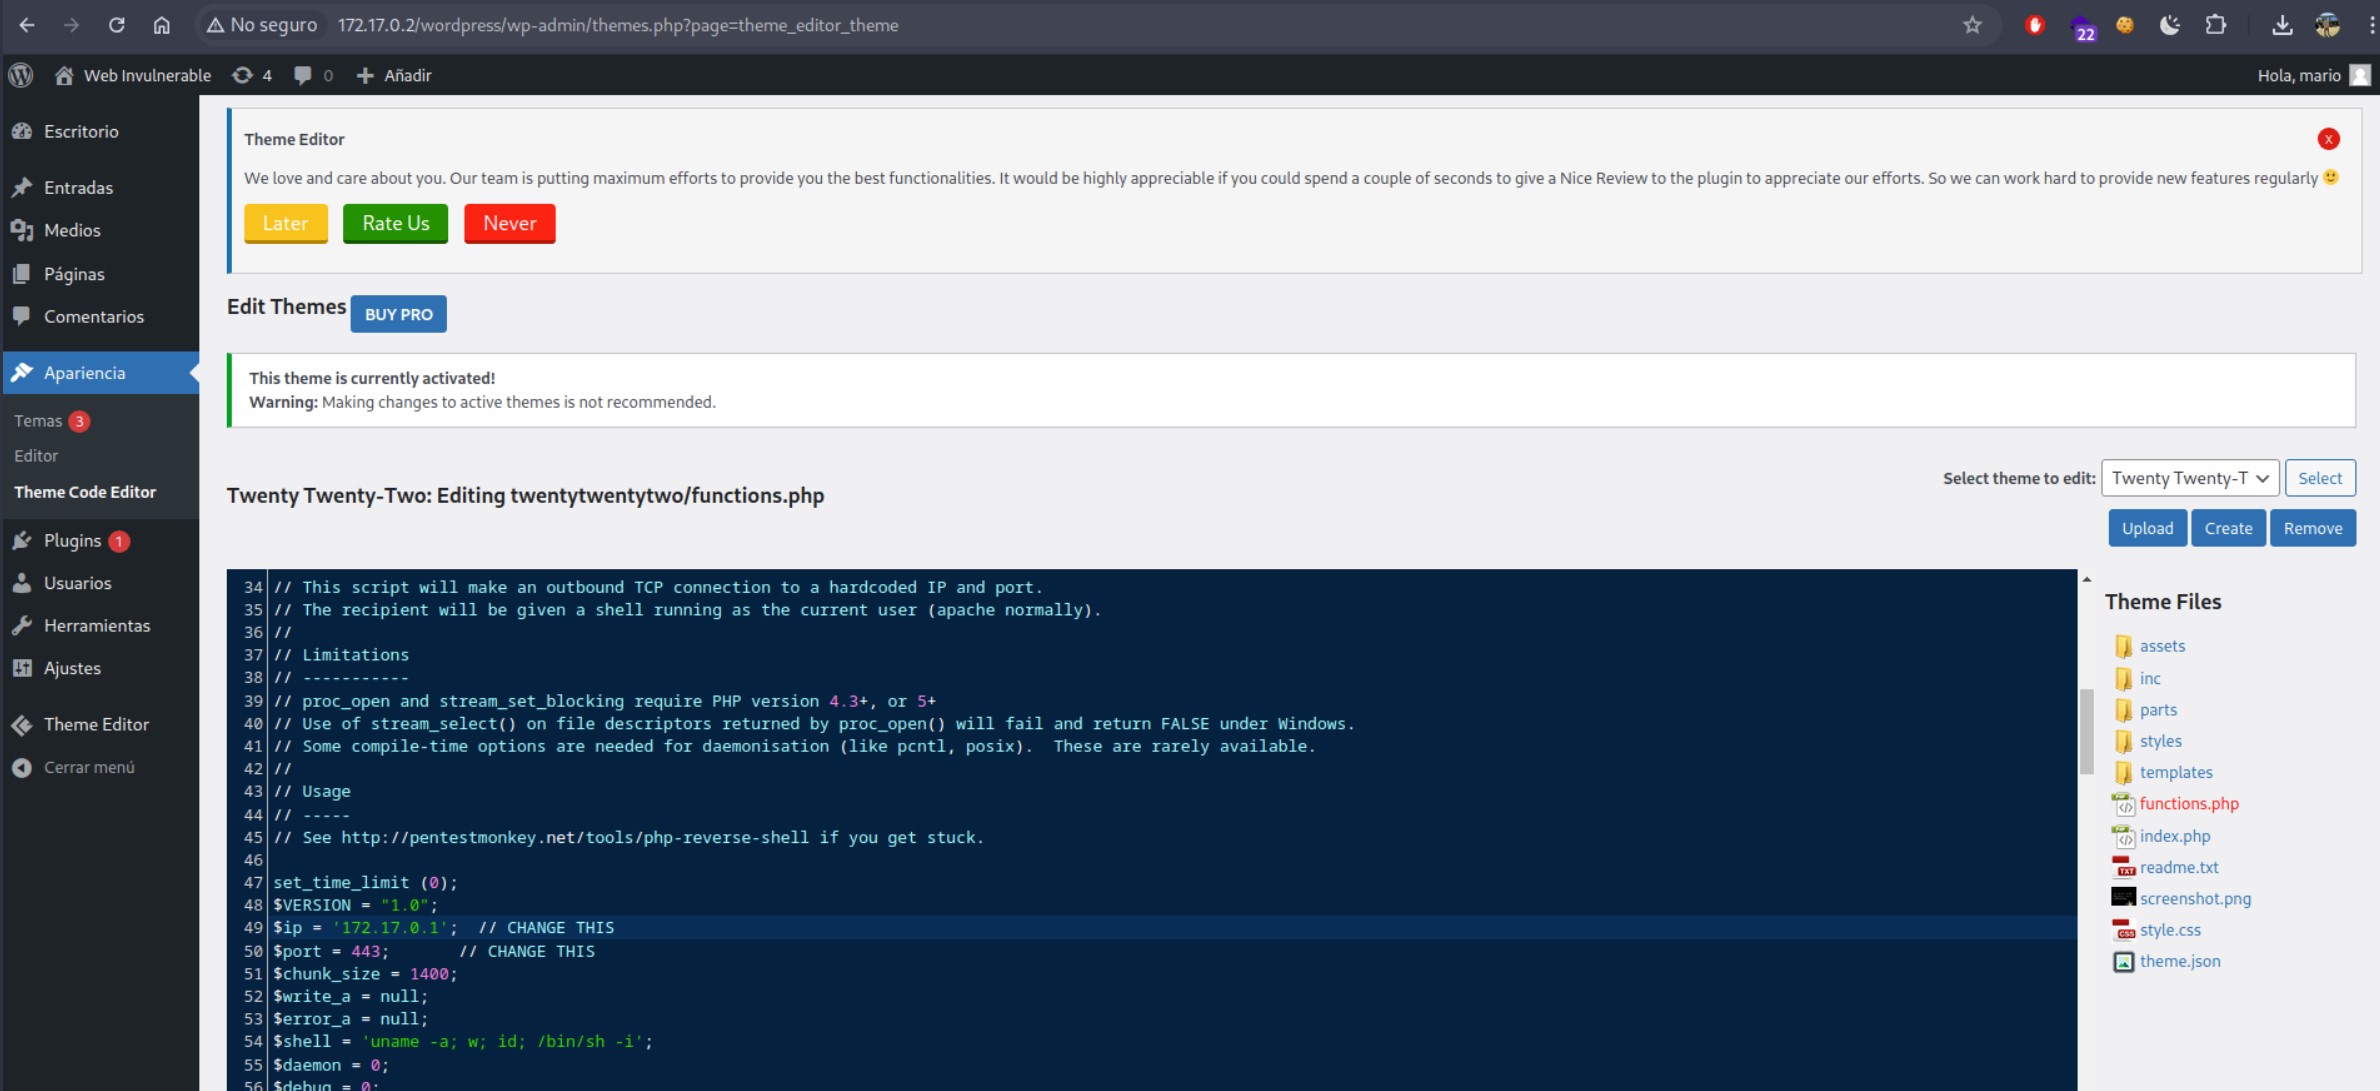Go to browser home page
2380x1091 pixels.
point(162,25)
